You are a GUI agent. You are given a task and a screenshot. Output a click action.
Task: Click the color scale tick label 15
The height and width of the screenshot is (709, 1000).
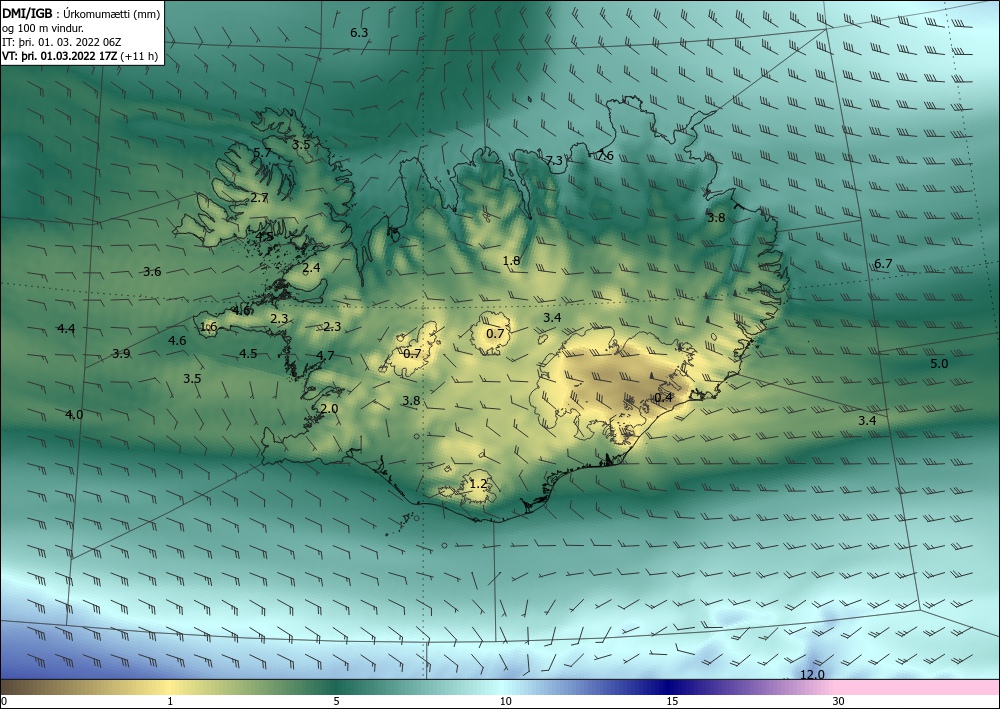672,701
